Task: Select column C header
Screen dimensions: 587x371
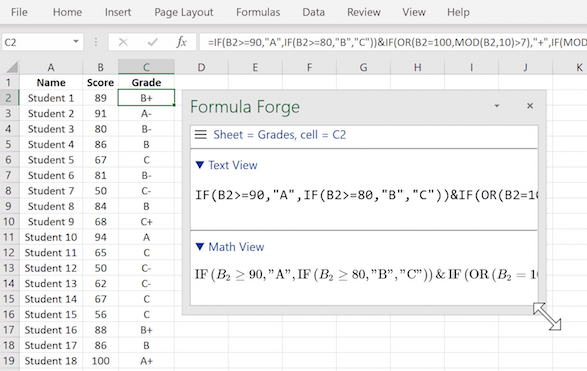Action: 146,67
